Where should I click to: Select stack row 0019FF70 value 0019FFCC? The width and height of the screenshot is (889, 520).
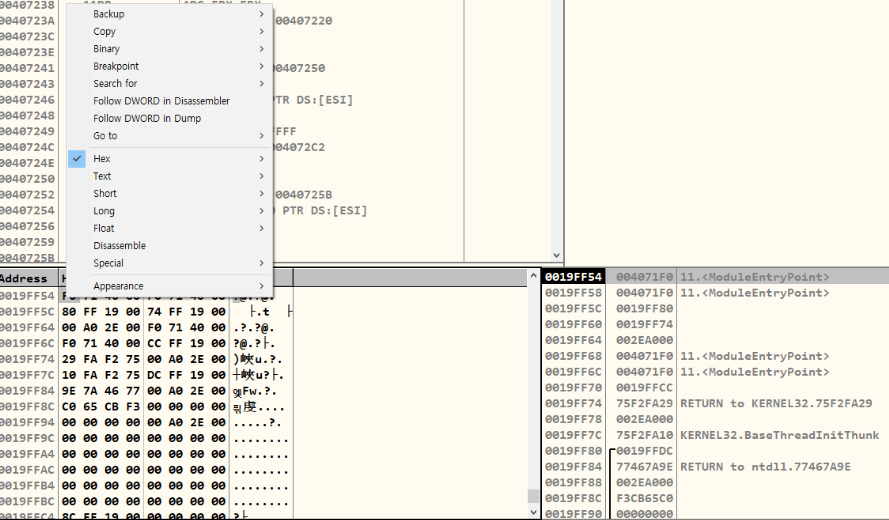point(645,388)
